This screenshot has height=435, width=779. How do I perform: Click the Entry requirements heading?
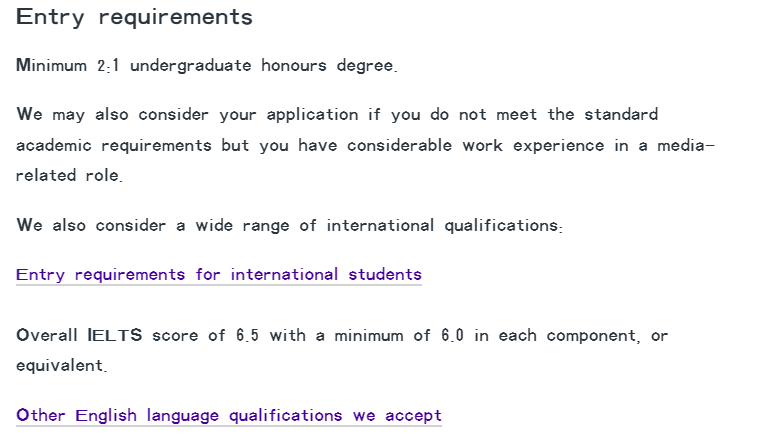pos(134,17)
